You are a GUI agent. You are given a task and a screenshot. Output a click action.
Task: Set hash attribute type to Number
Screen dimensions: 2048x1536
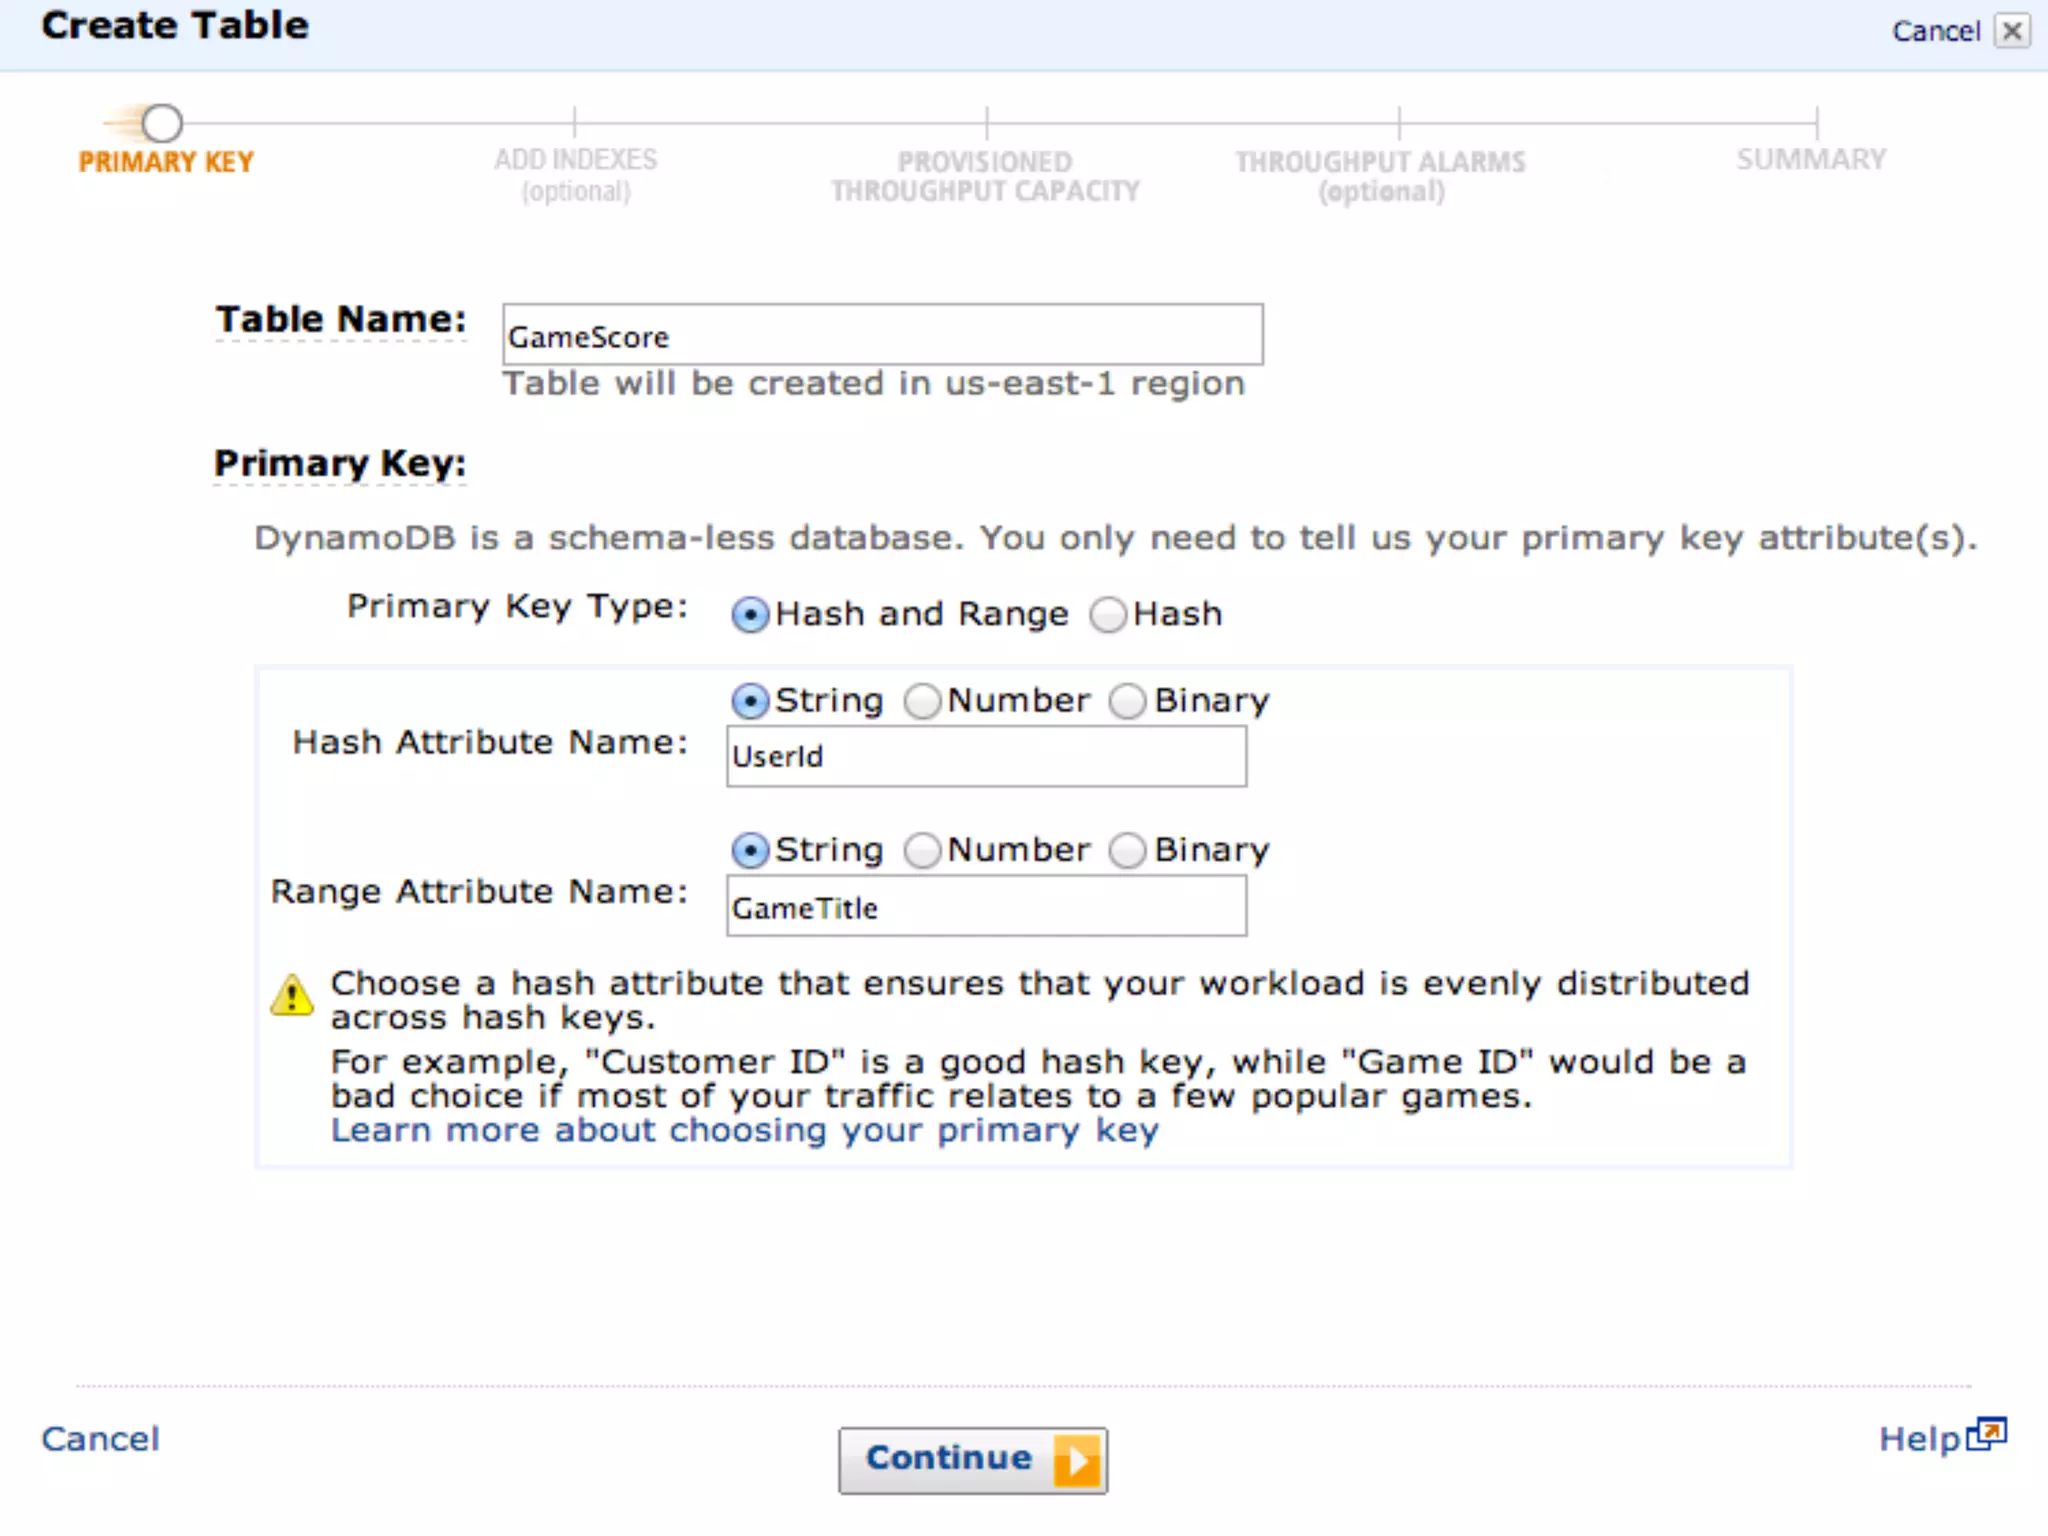pyautogui.click(x=922, y=701)
